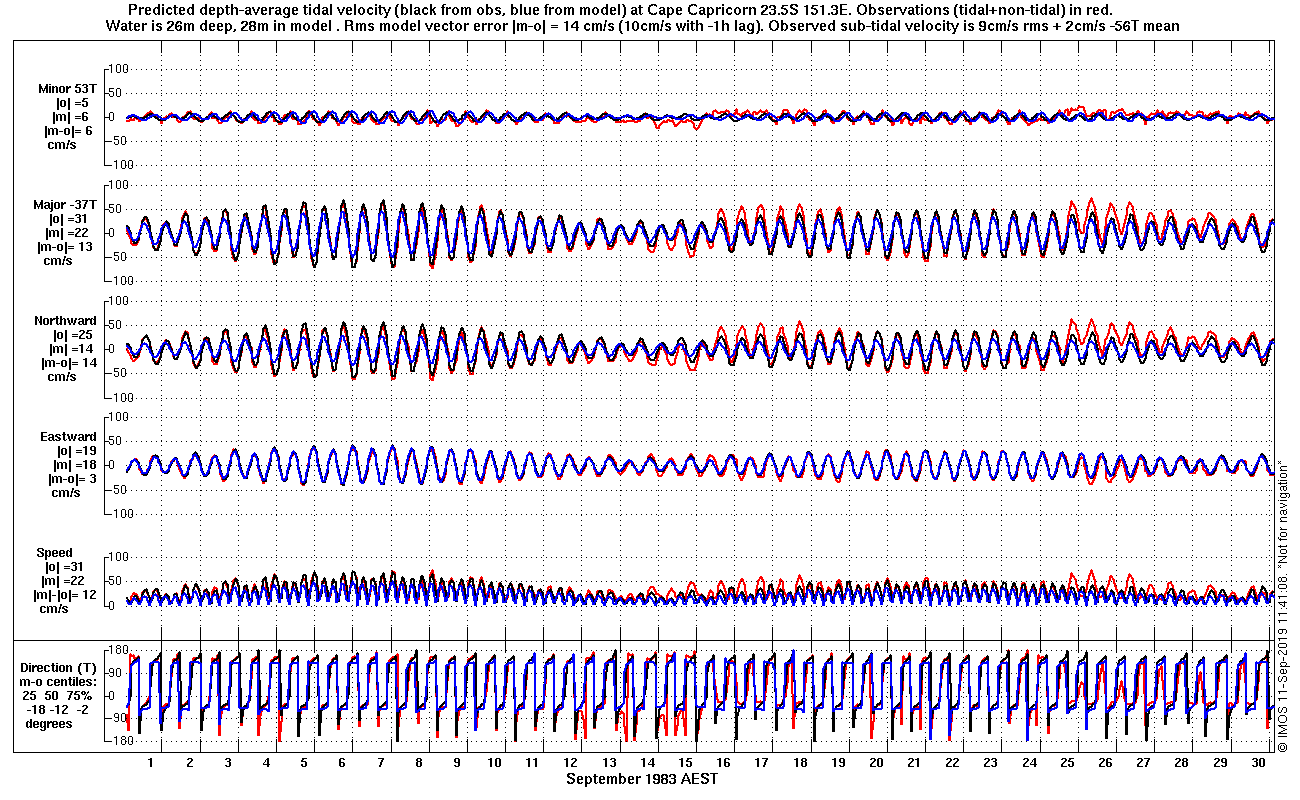Click day '5' on the date axis
The width and height of the screenshot is (1300, 800).
click(x=304, y=763)
